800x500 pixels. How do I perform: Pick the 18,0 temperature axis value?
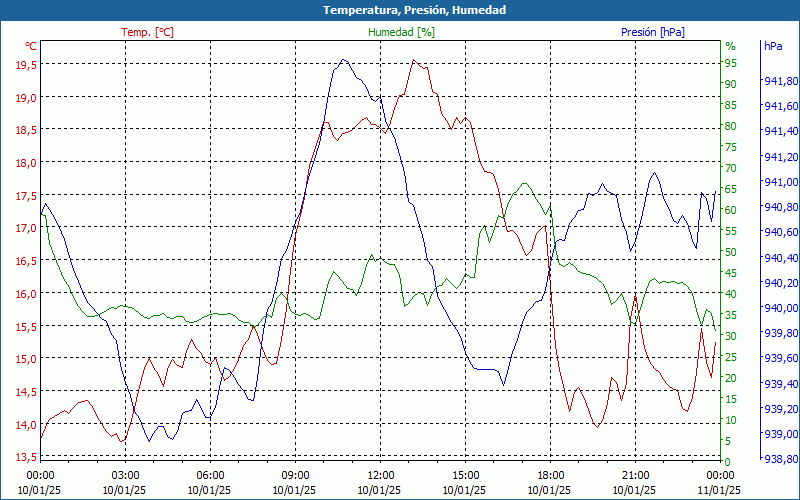tap(27, 162)
